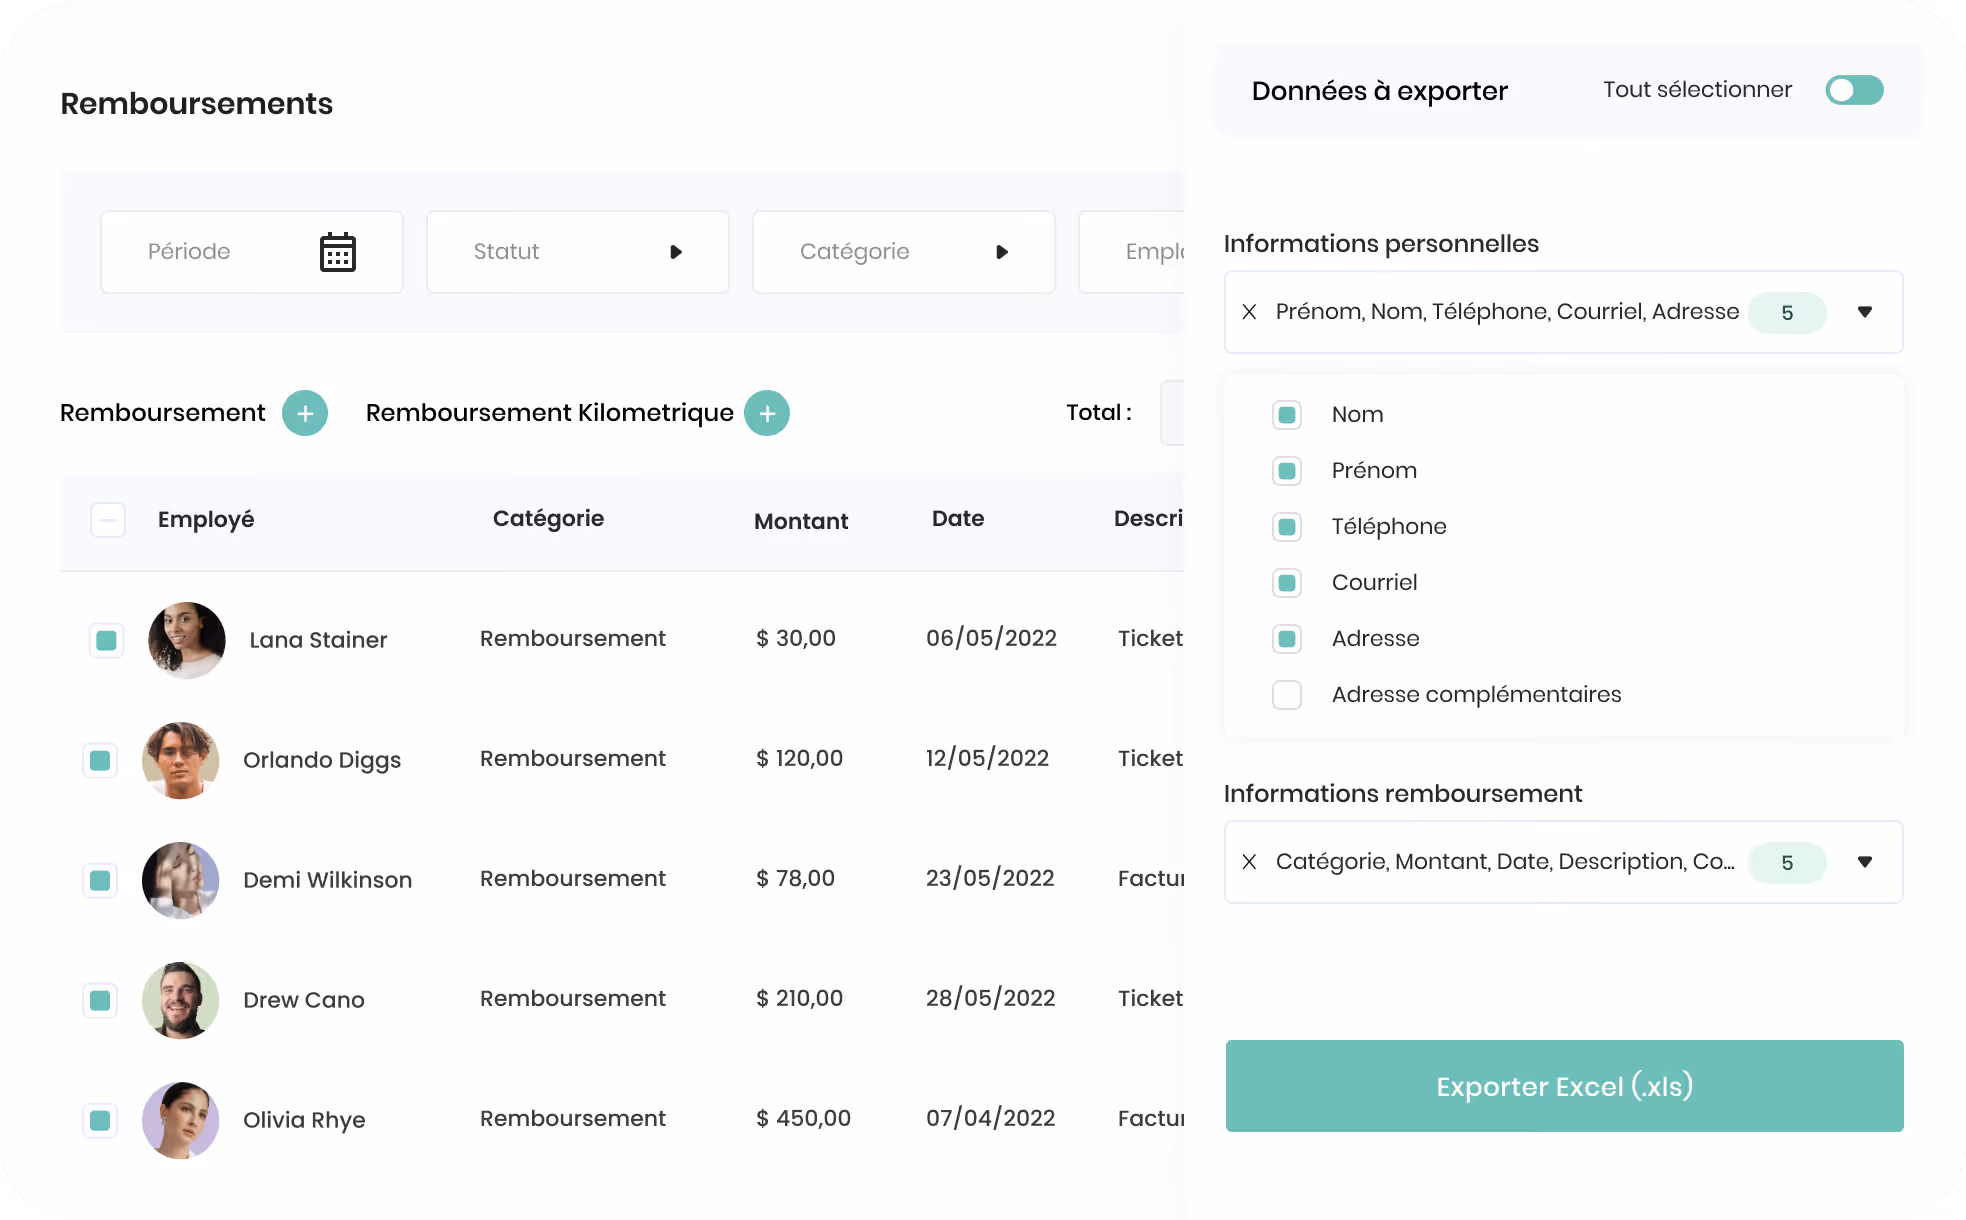Sort by the Catégorie column header
Screen dimensions: 1966x1220
pos(548,519)
